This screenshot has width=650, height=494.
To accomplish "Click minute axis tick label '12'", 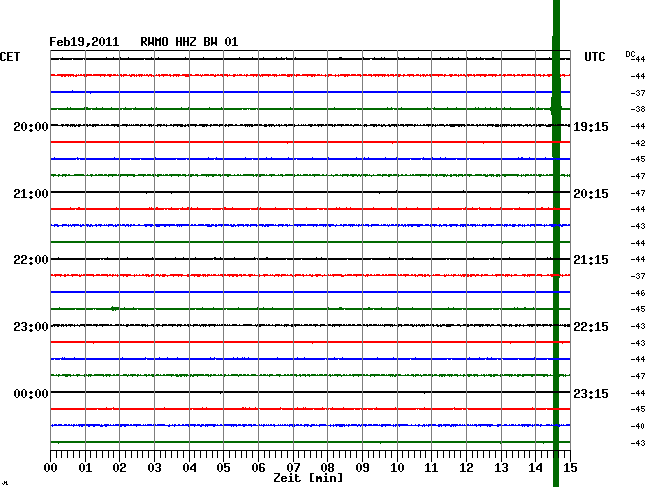I will tap(466, 467).
